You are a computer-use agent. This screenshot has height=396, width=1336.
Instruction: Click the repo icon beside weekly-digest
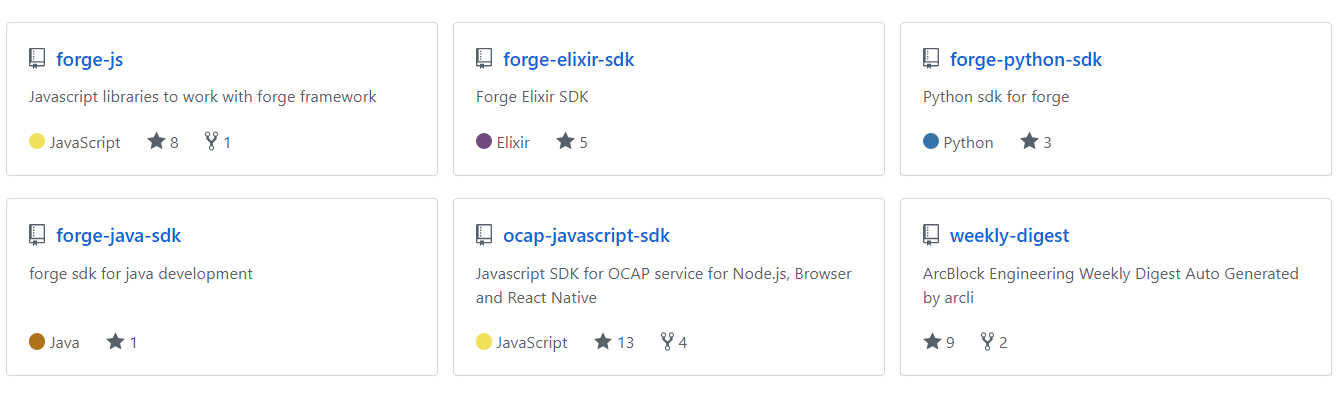(931, 235)
